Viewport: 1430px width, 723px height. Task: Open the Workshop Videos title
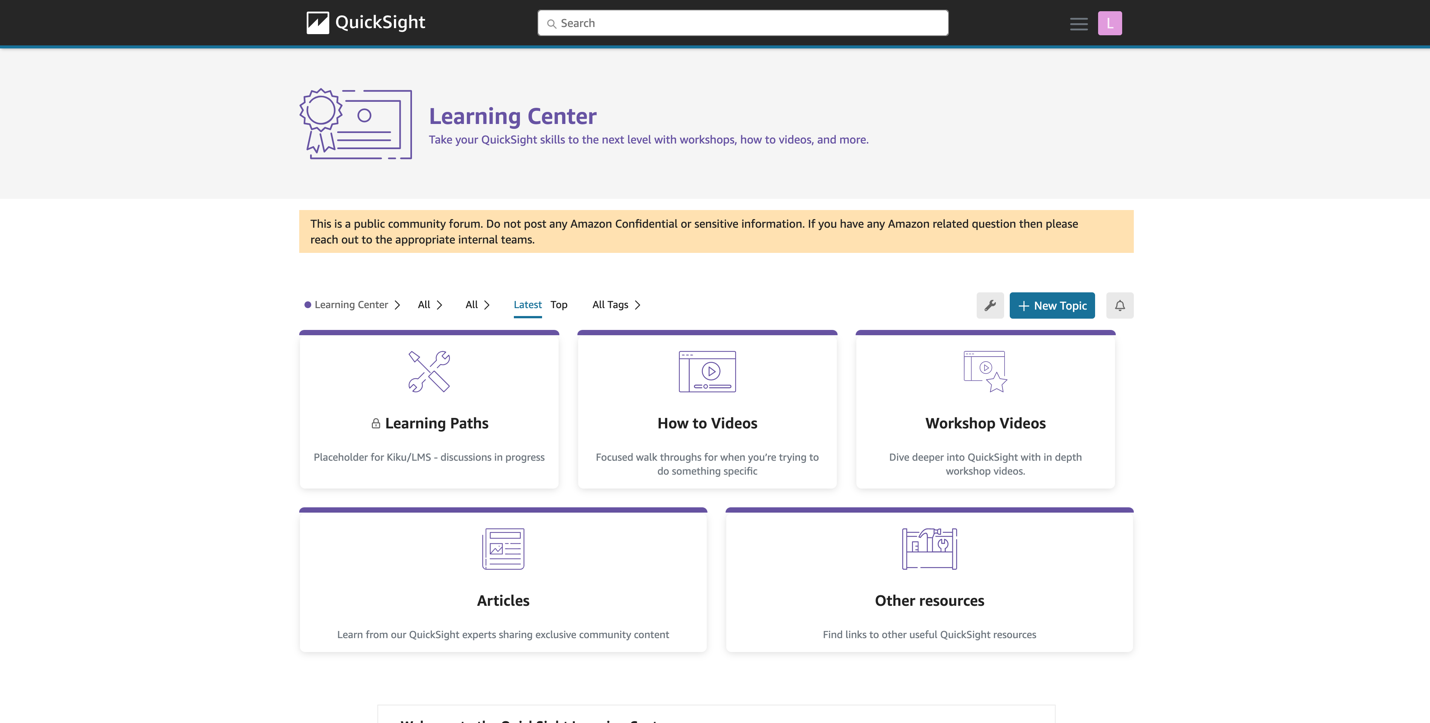pyautogui.click(x=985, y=424)
